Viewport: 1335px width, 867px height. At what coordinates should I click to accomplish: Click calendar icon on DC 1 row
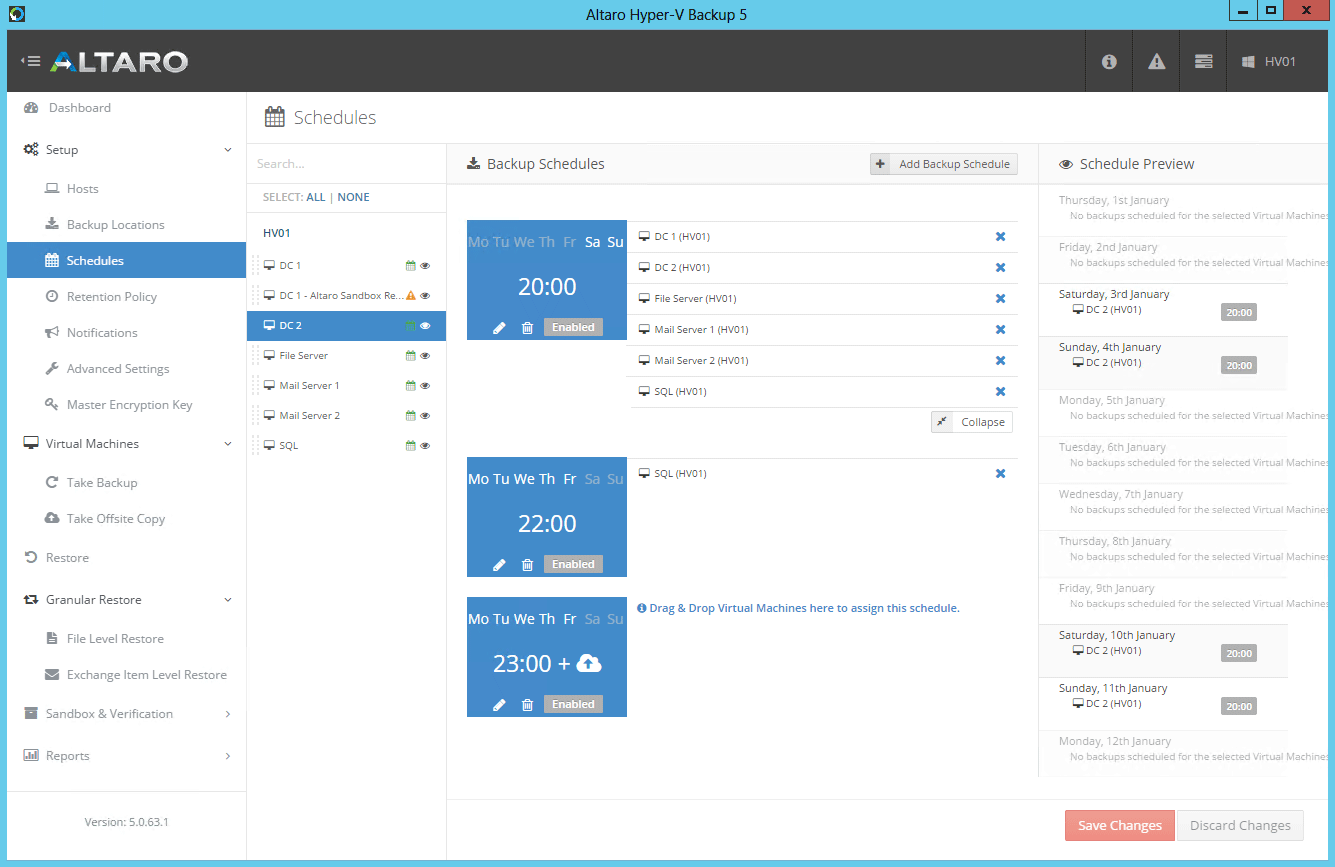coord(410,266)
